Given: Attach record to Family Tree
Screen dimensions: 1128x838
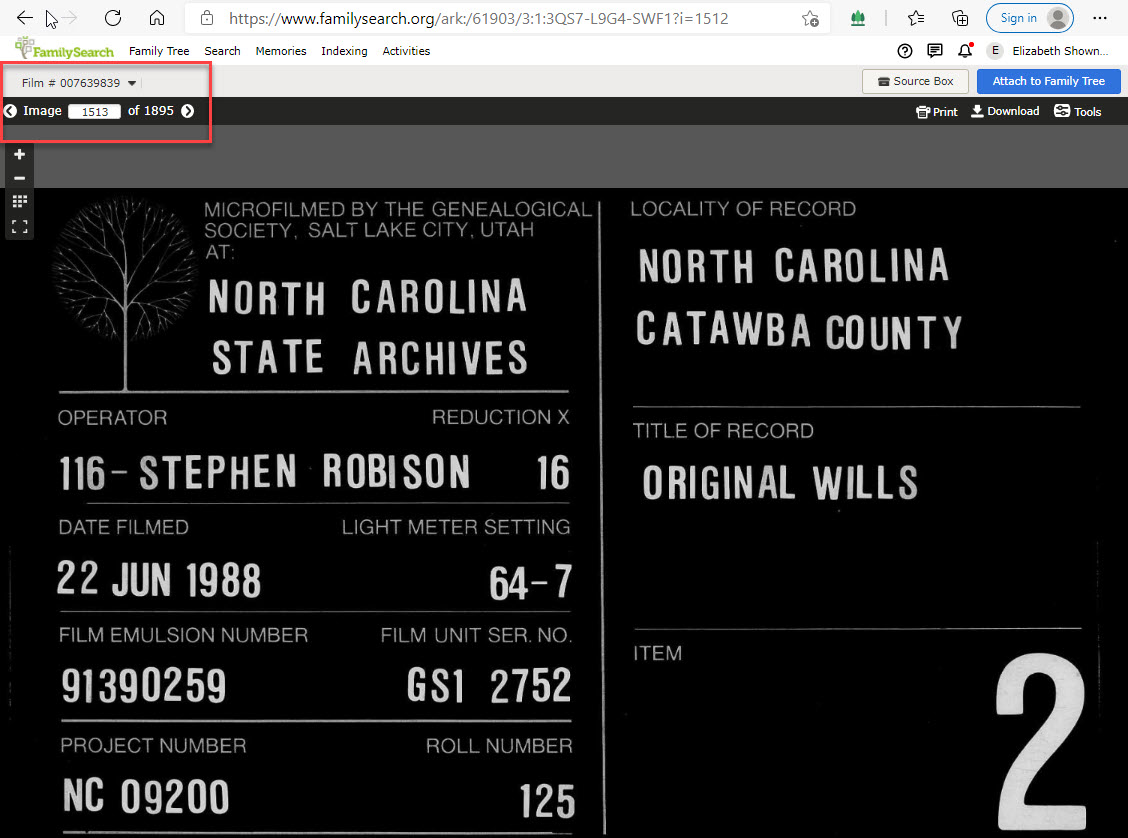Looking at the screenshot, I should tap(1048, 81).
